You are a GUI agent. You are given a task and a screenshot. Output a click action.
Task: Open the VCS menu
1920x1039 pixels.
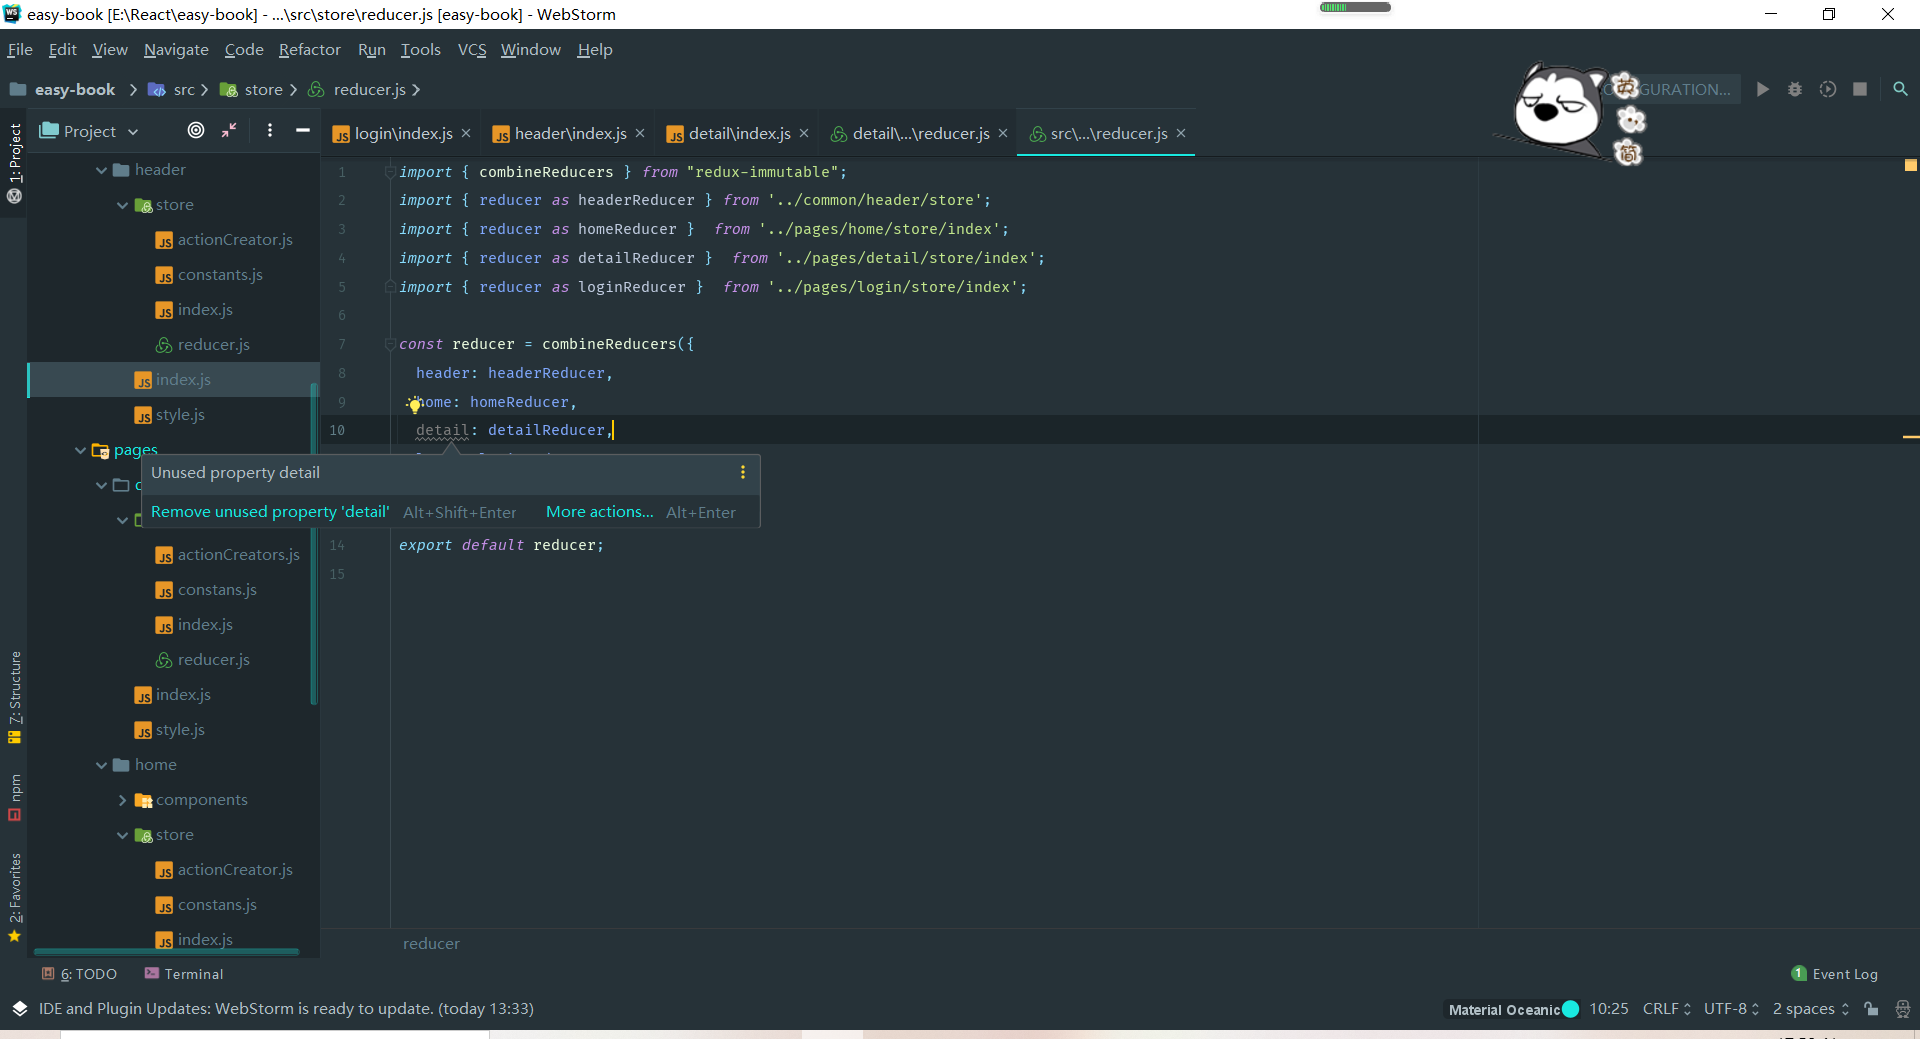tap(472, 49)
